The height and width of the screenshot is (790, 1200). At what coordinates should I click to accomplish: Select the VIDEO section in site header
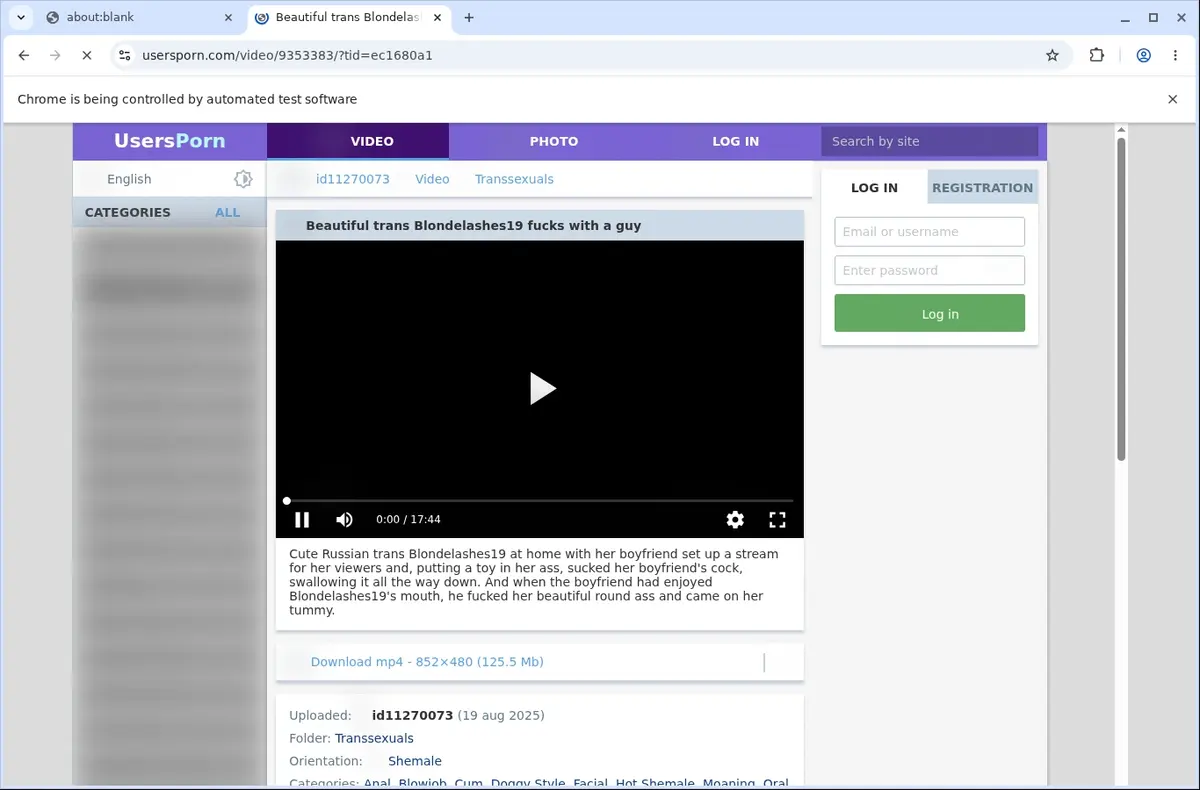coord(358,141)
